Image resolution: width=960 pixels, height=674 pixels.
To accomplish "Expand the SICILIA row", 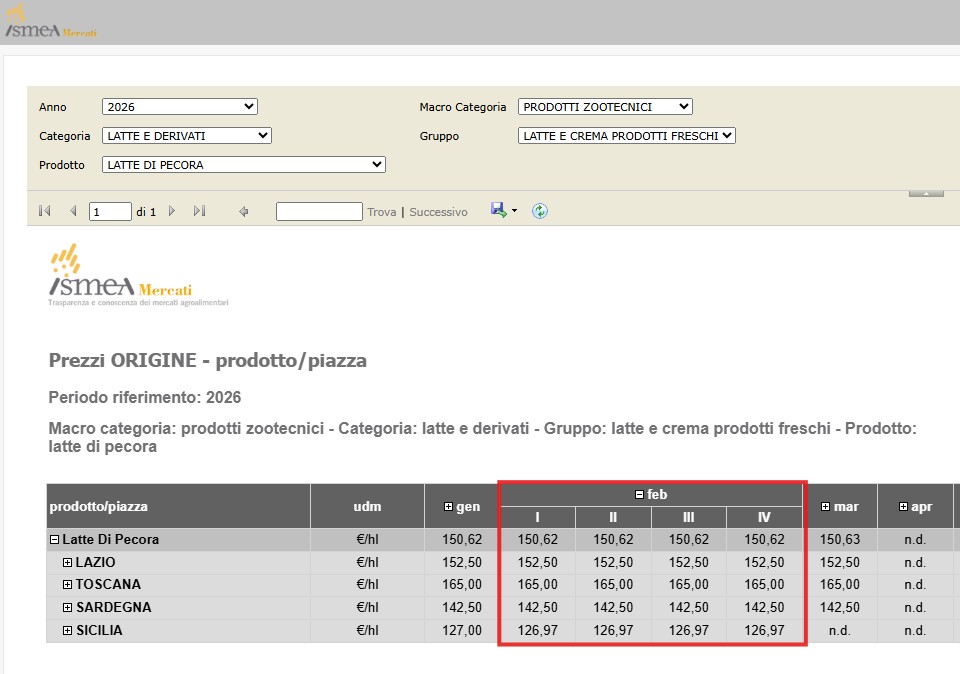I will 67,630.
